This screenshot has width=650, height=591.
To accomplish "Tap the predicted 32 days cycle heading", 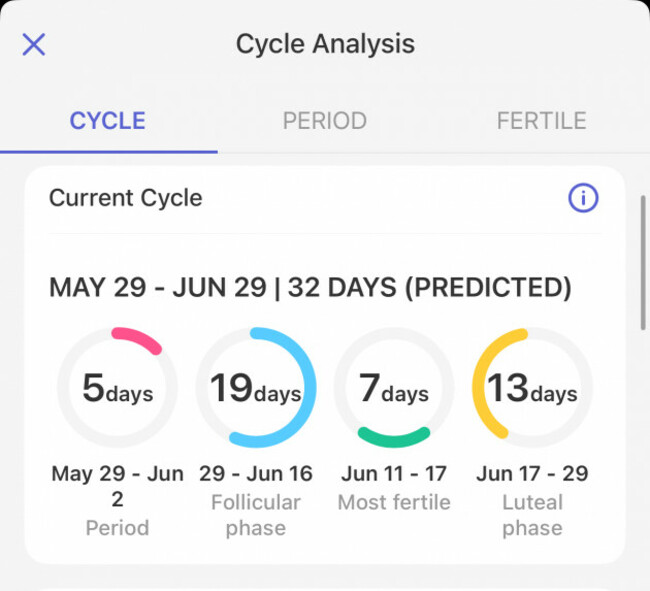I will (x=310, y=288).
